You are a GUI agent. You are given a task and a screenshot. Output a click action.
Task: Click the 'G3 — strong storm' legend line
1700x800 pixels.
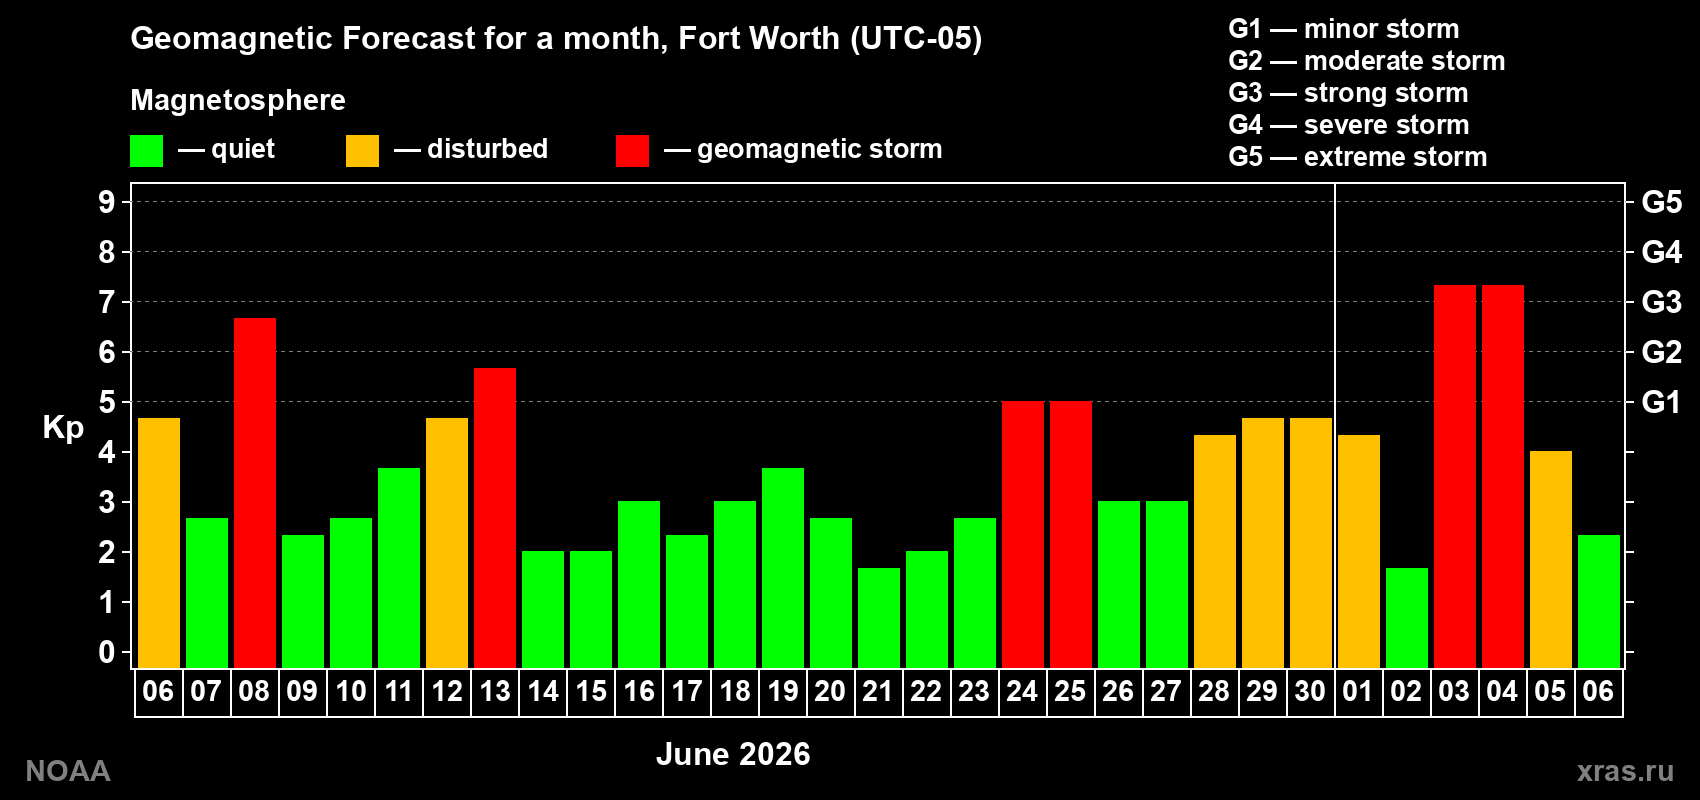[1348, 93]
